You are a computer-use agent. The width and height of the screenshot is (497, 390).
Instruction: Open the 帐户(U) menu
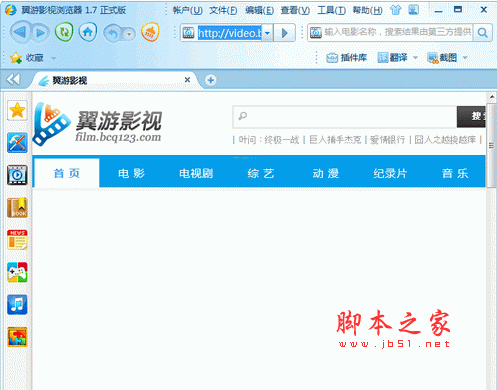pyautogui.click(x=187, y=11)
